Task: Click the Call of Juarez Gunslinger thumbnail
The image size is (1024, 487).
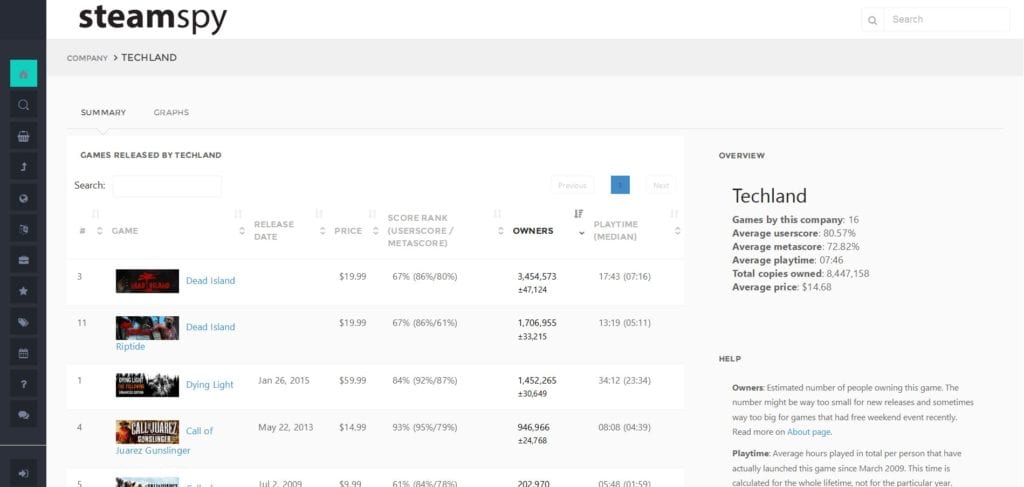Action: coord(147,432)
